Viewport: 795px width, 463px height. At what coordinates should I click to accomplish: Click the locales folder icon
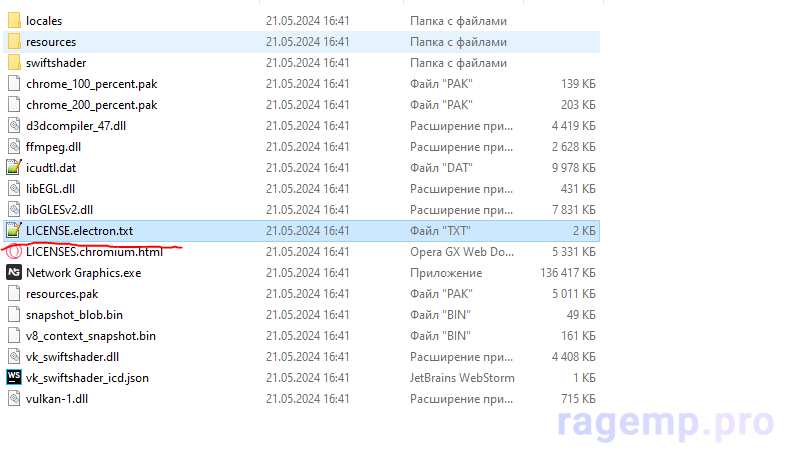pyautogui.click(x=13, y=20)
